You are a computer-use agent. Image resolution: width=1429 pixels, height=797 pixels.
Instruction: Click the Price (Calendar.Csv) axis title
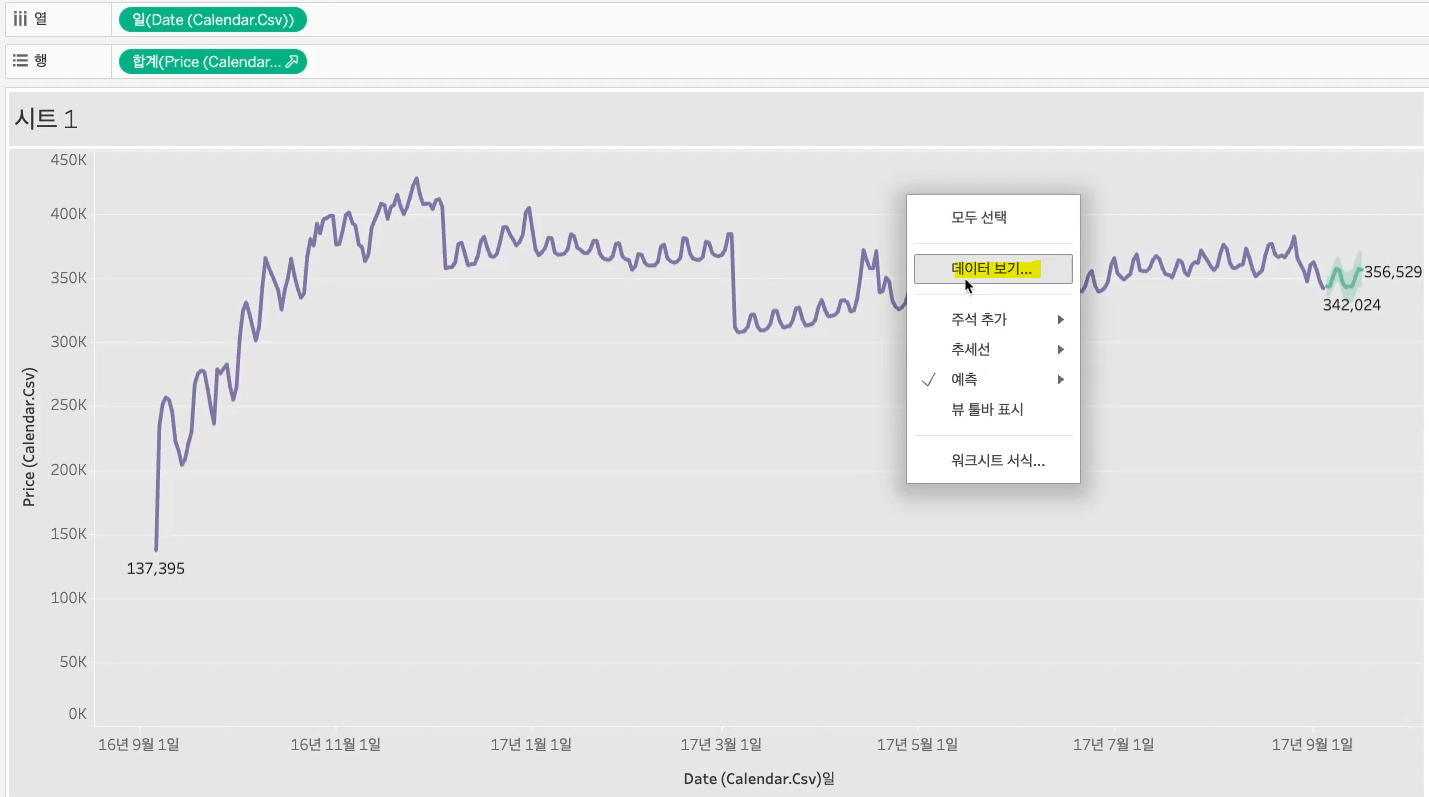[x=29, y=437]
